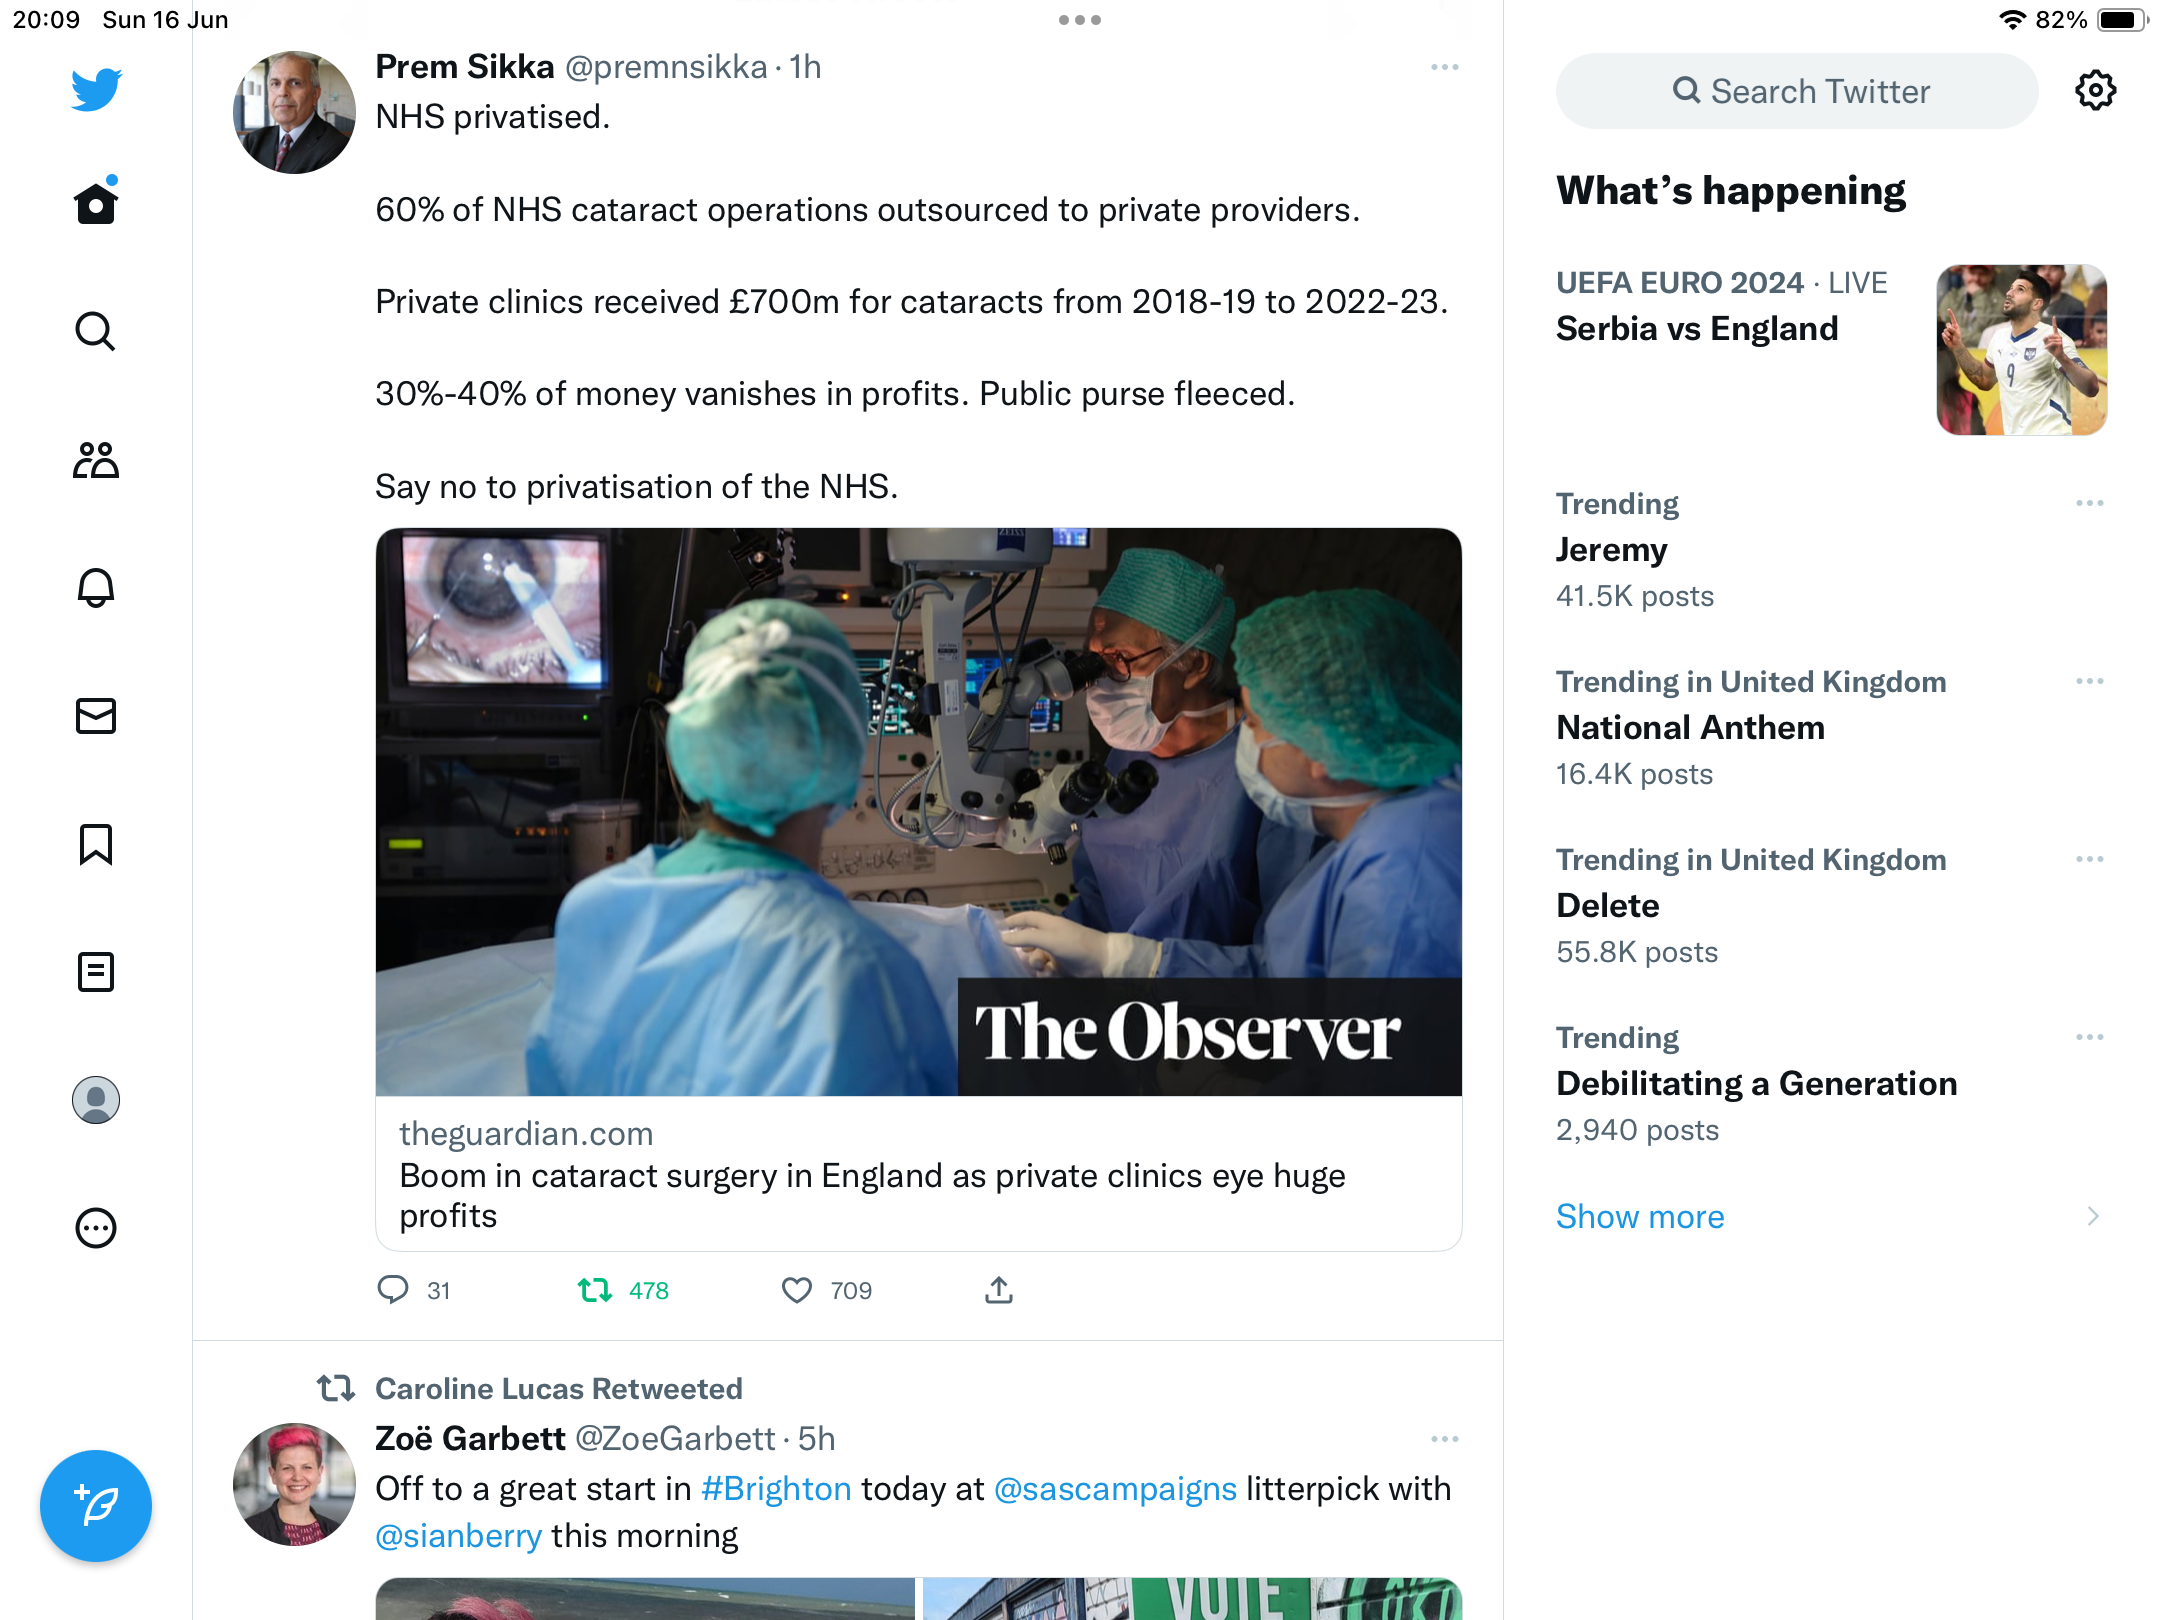
Task: Click '@ZoeGarbett' handle text
Action: click(x=675, y=1439)
